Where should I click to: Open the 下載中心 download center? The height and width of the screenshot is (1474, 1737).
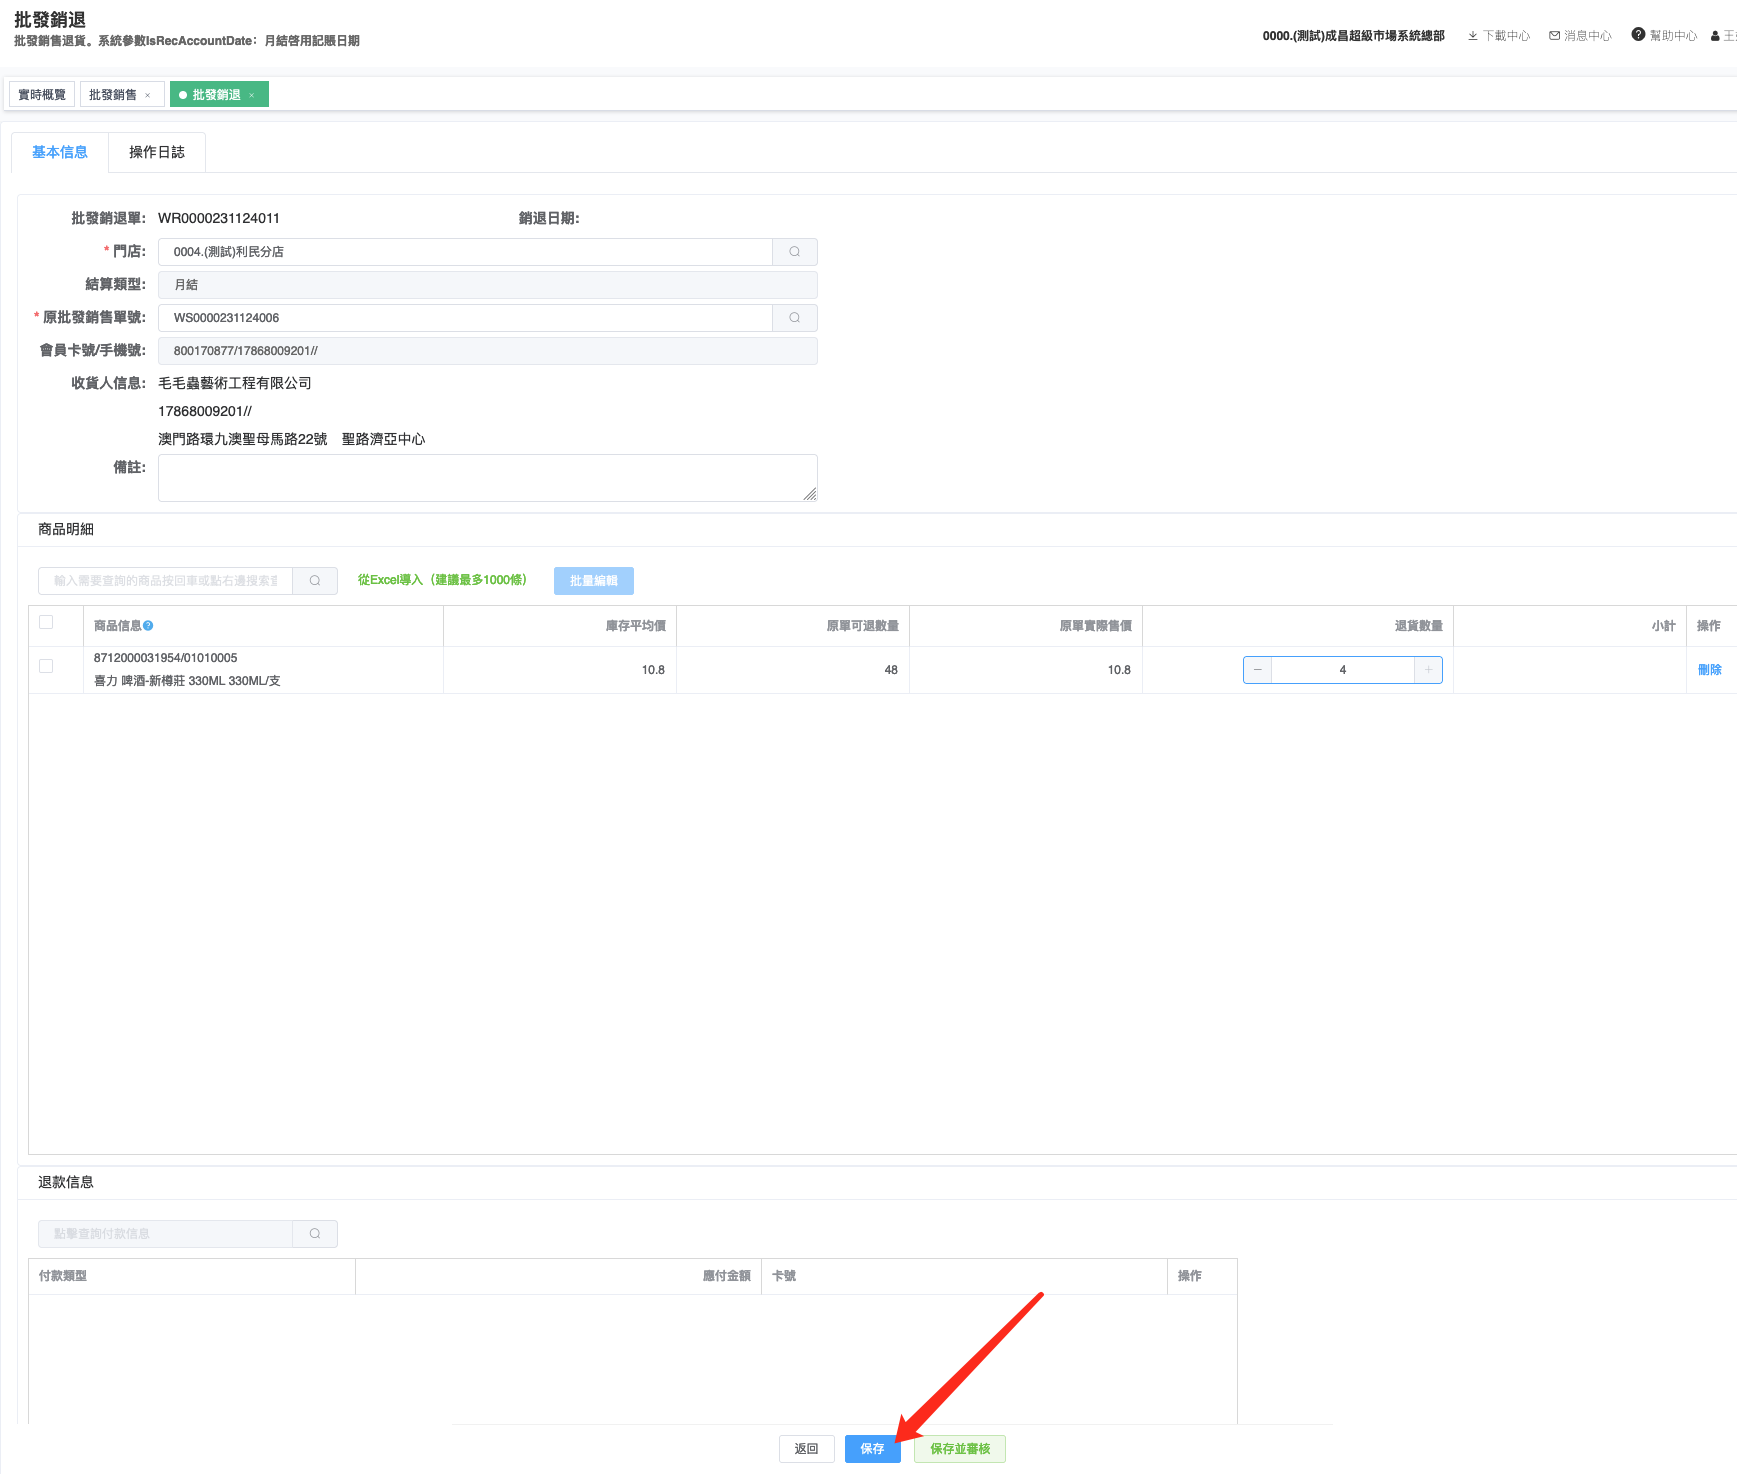(1498, 36)
